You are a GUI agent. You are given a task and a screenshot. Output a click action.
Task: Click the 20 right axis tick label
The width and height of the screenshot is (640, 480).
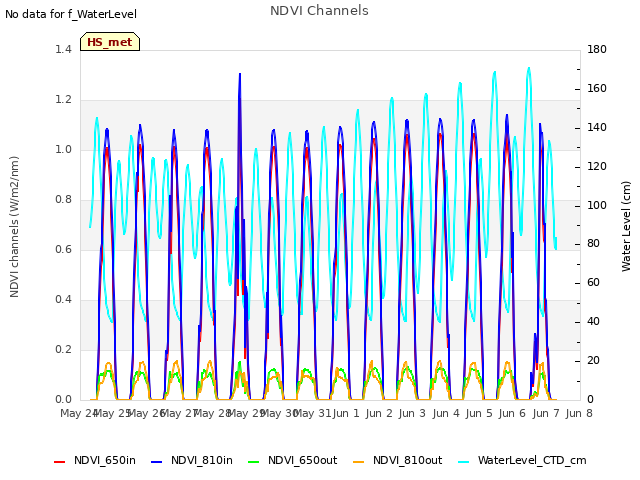pyautogui.click(x=593, y=360)
